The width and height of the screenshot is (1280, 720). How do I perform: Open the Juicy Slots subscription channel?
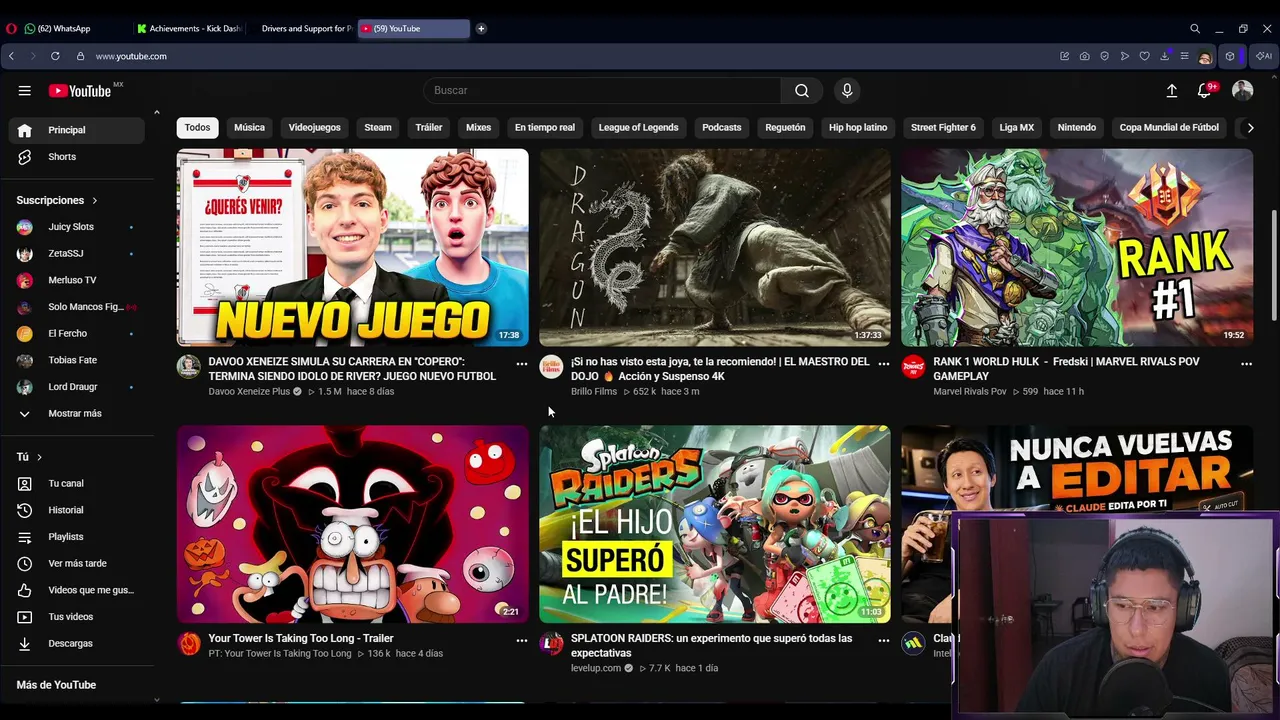click(77, 227)
